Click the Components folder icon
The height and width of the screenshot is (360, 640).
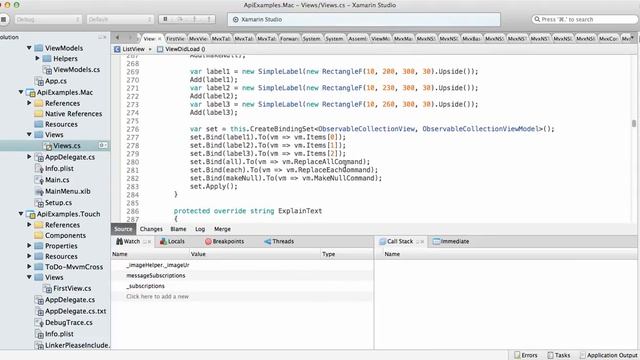[39, 235]
